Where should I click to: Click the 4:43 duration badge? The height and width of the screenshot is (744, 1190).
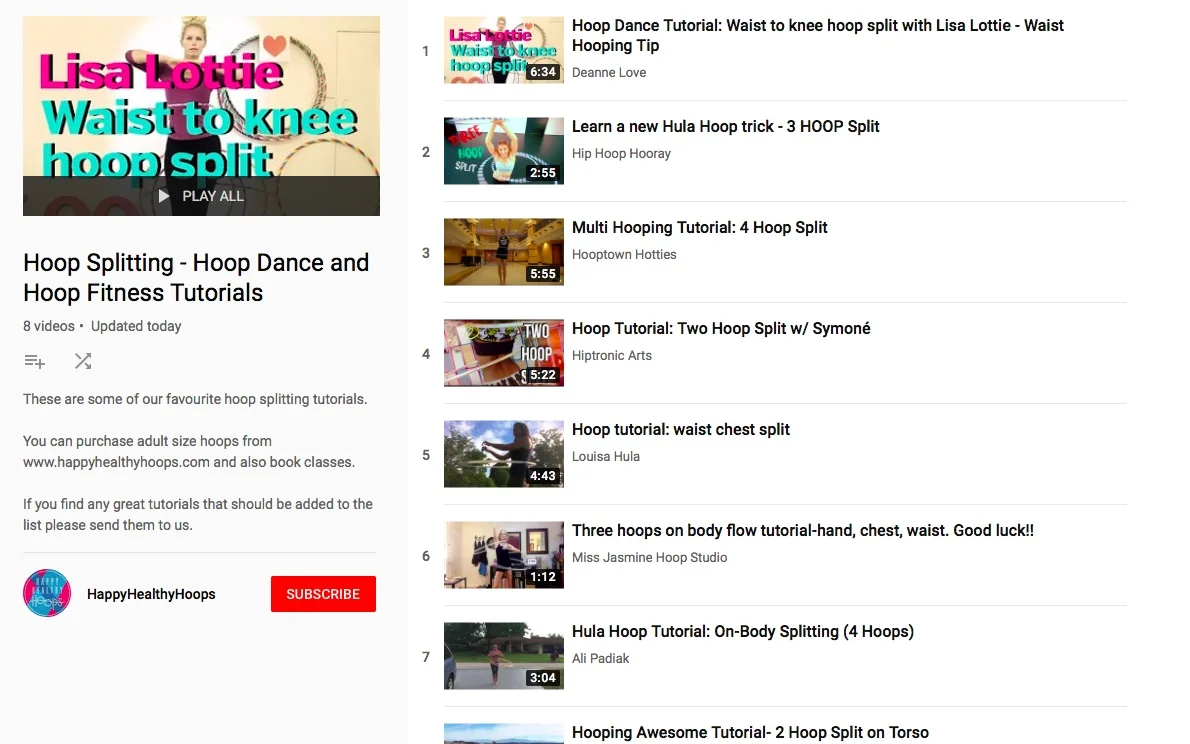[543, 476]
